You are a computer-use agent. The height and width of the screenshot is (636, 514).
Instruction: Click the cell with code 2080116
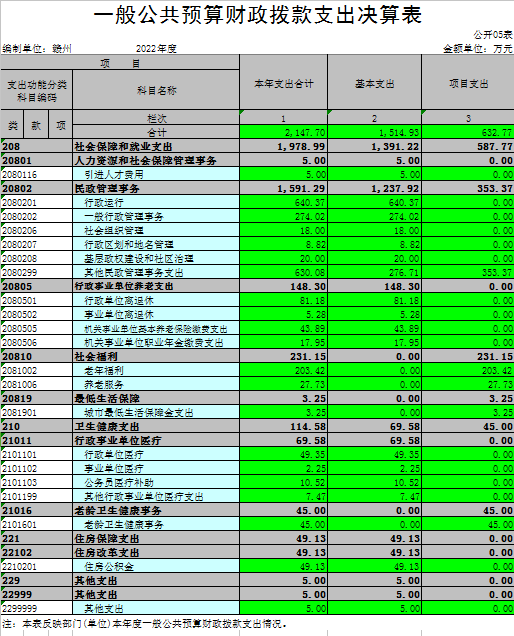tap(37, 174)
